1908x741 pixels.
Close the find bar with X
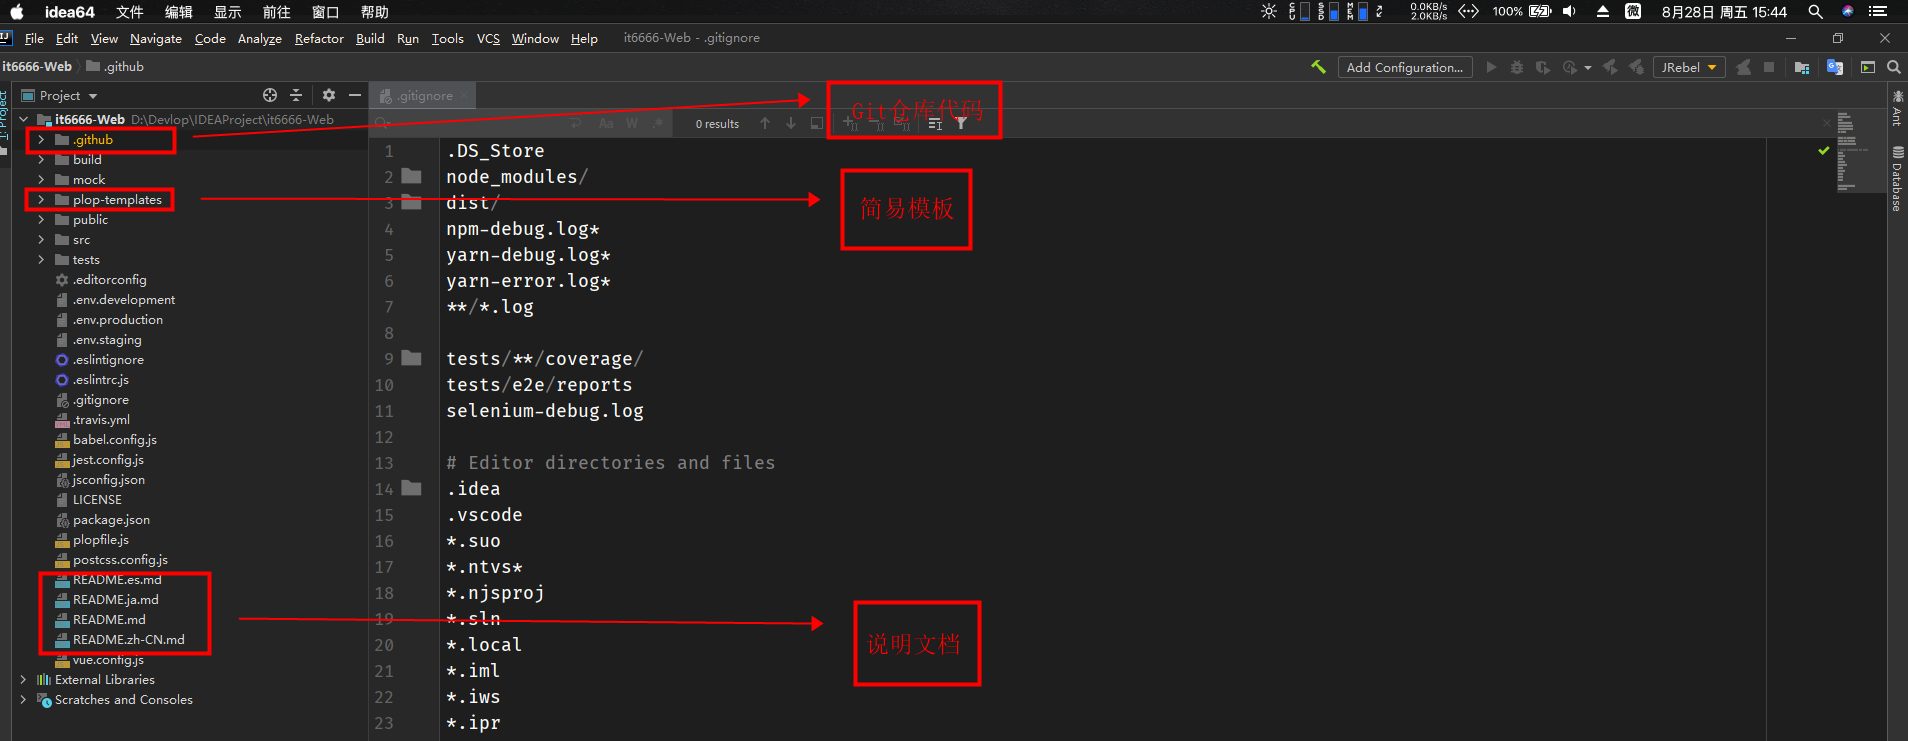(1826, 123)
